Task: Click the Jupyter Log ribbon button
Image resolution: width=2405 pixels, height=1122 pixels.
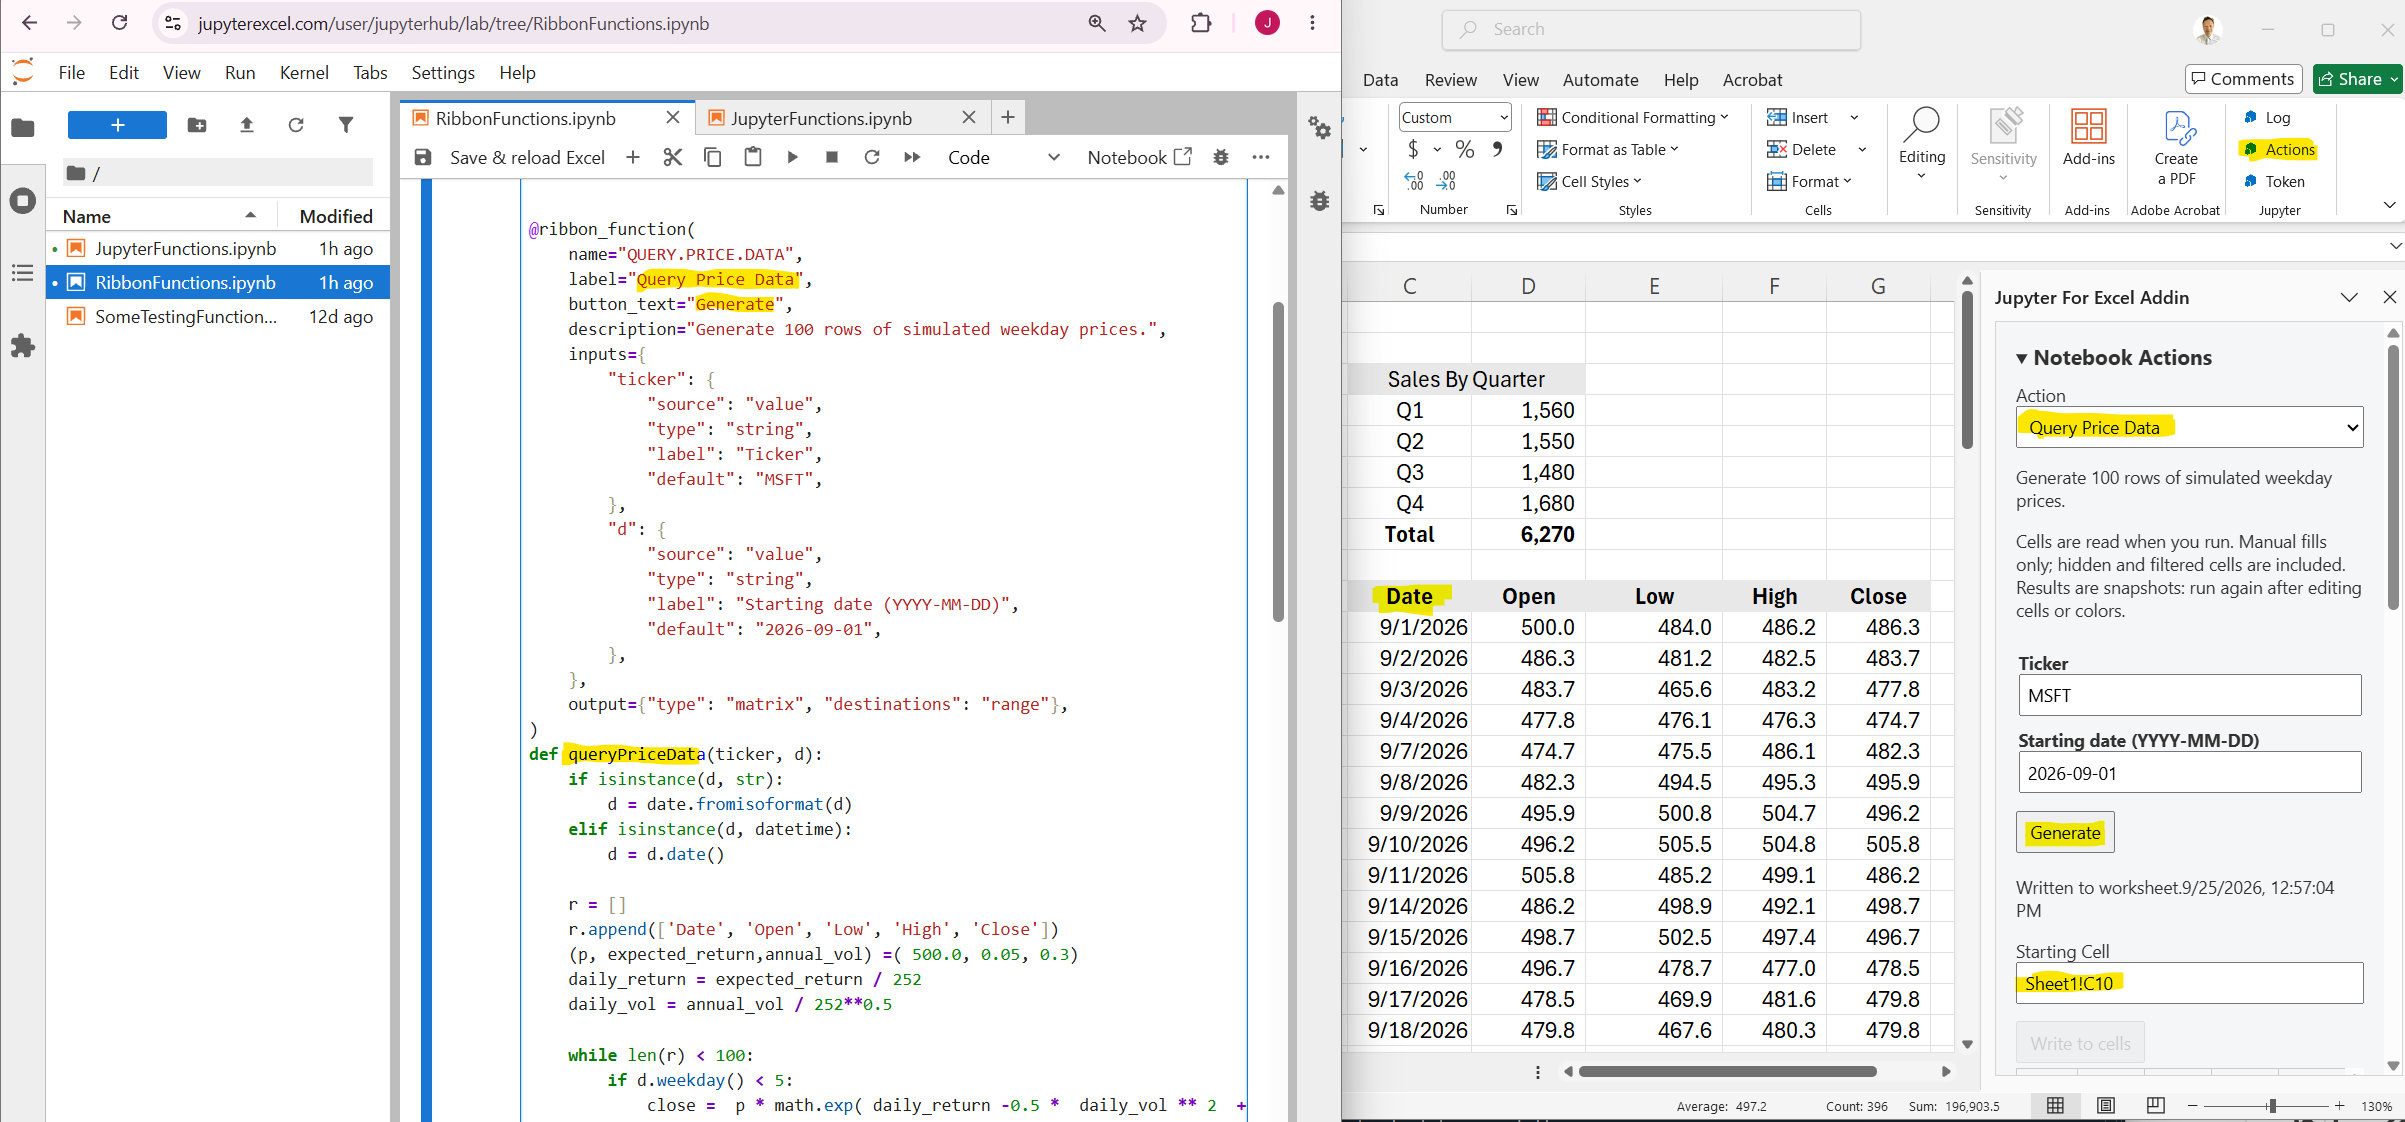Action: (x=2268, y=117)
